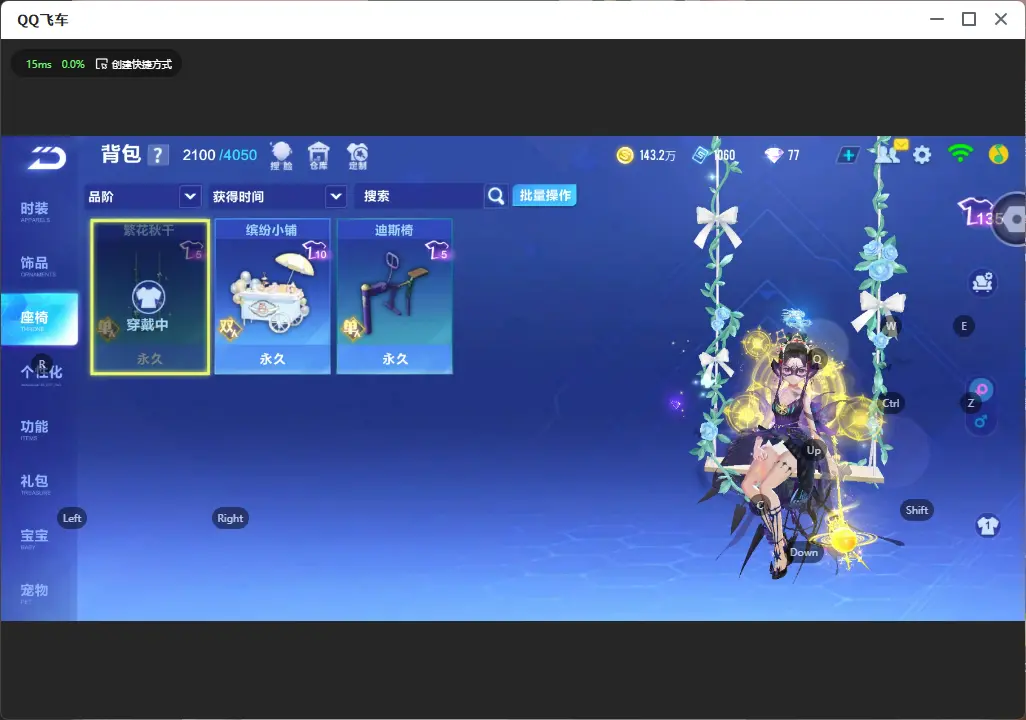
Task: Switch to the 时装 tab
Action: point(35,211)
